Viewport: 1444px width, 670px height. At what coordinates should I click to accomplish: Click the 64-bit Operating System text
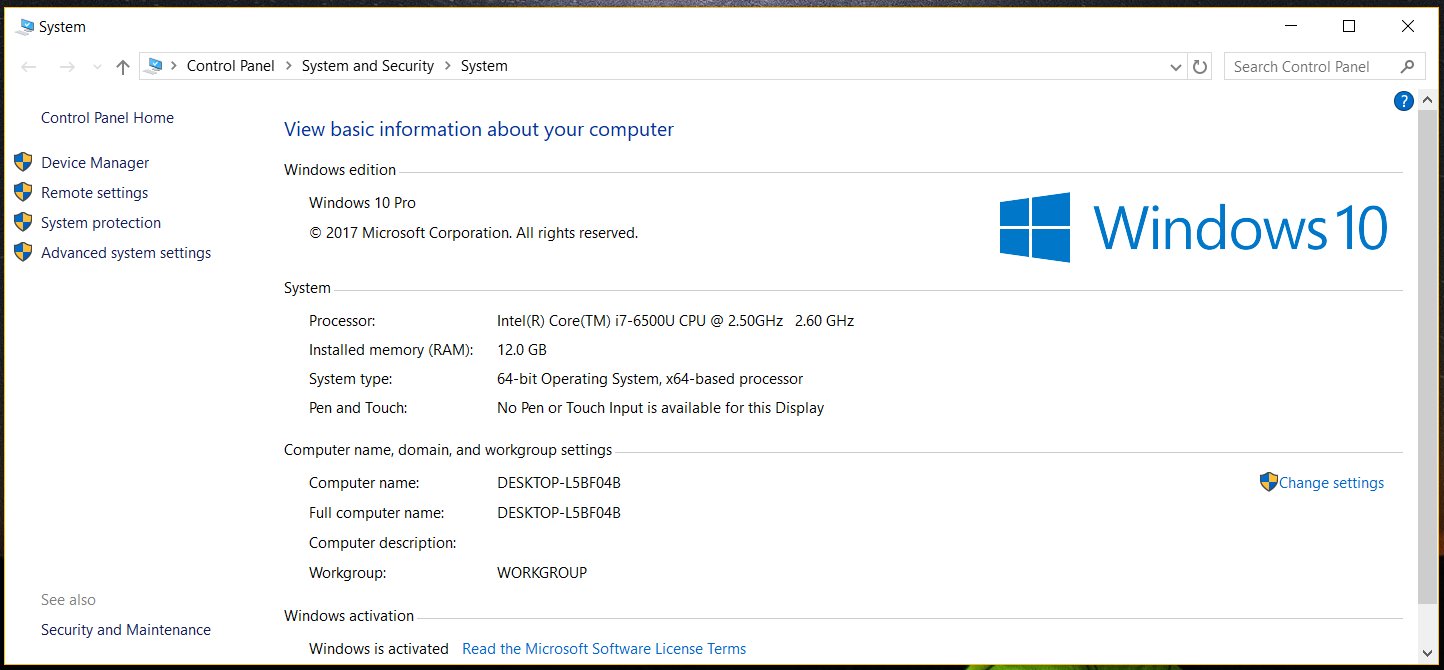650,379
